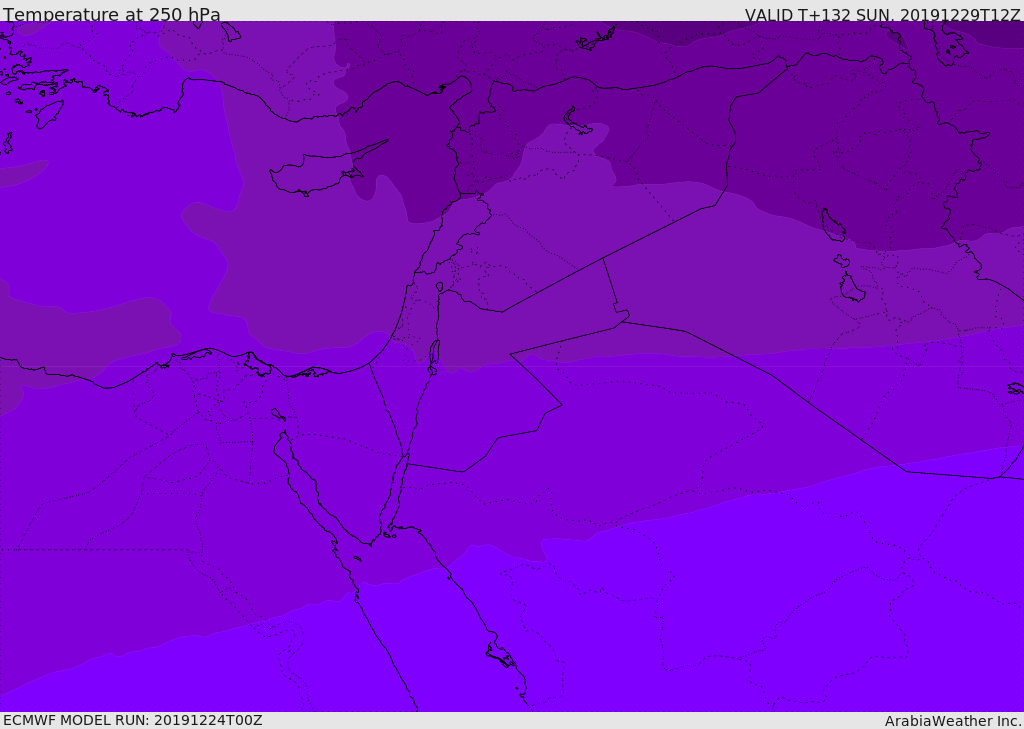Image resolution: width=1024 pixels, height=729 pixels.
Task: Click the 'VALID T+132 SUN. 20191229T12Z' label
Action: pyautogui.click(x=882, y=15)
